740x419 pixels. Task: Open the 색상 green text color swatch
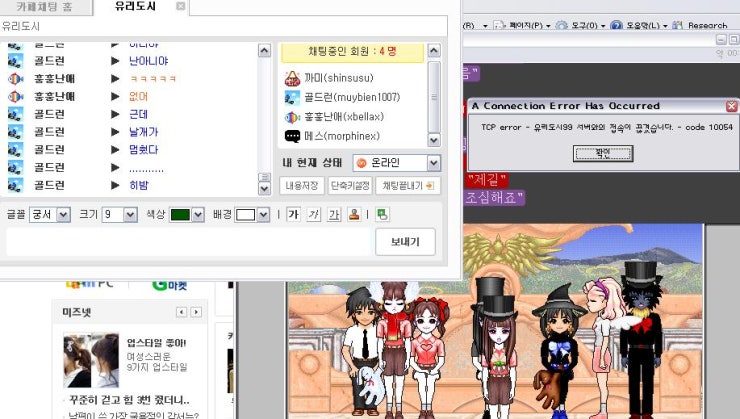(186, 215)
